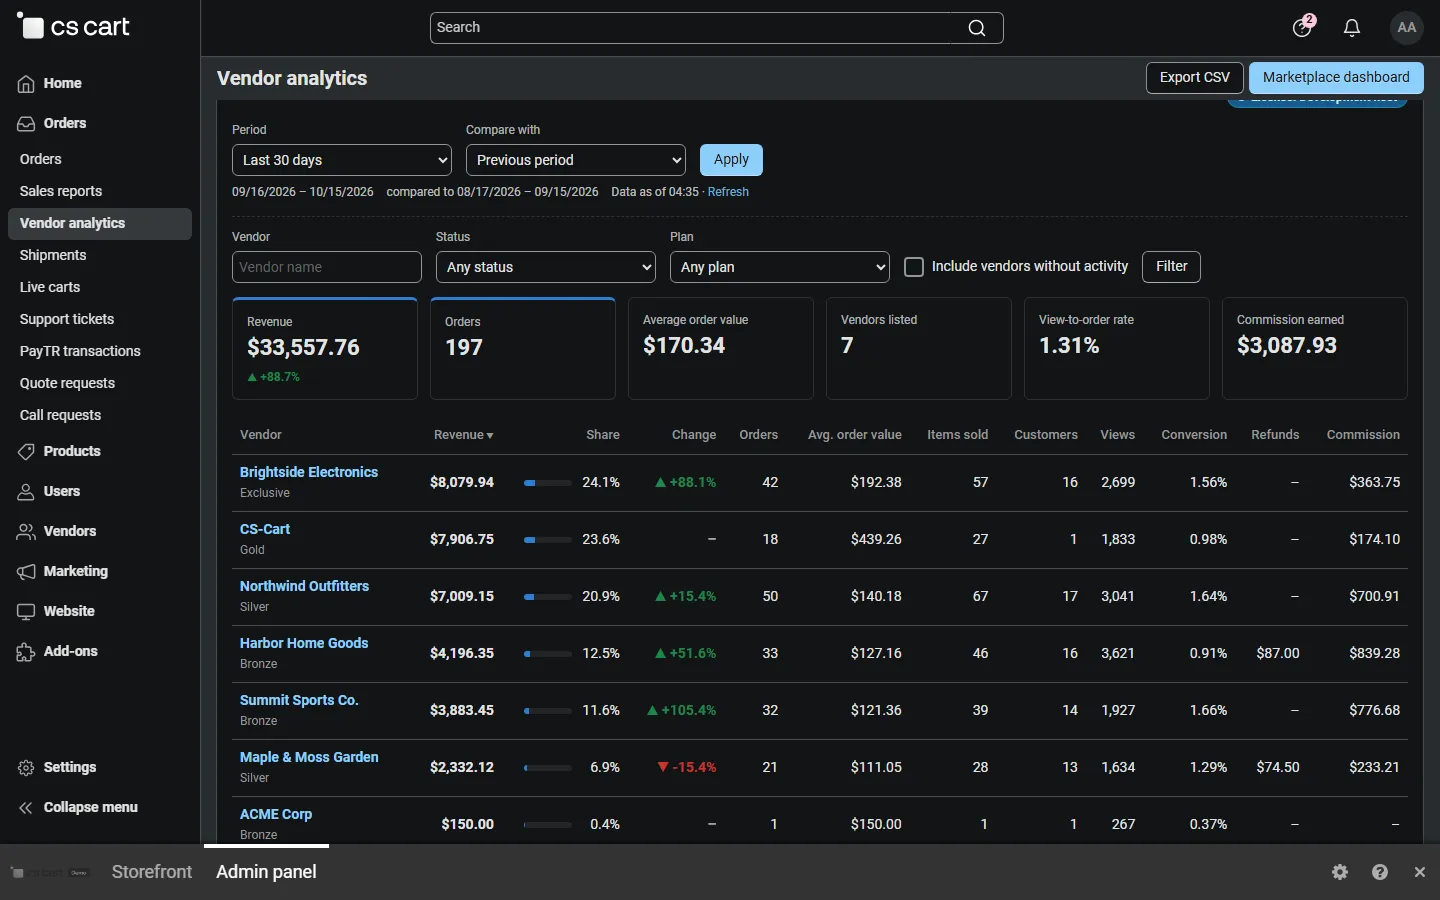
Task: Click the Filter button
Action: 1172,267
